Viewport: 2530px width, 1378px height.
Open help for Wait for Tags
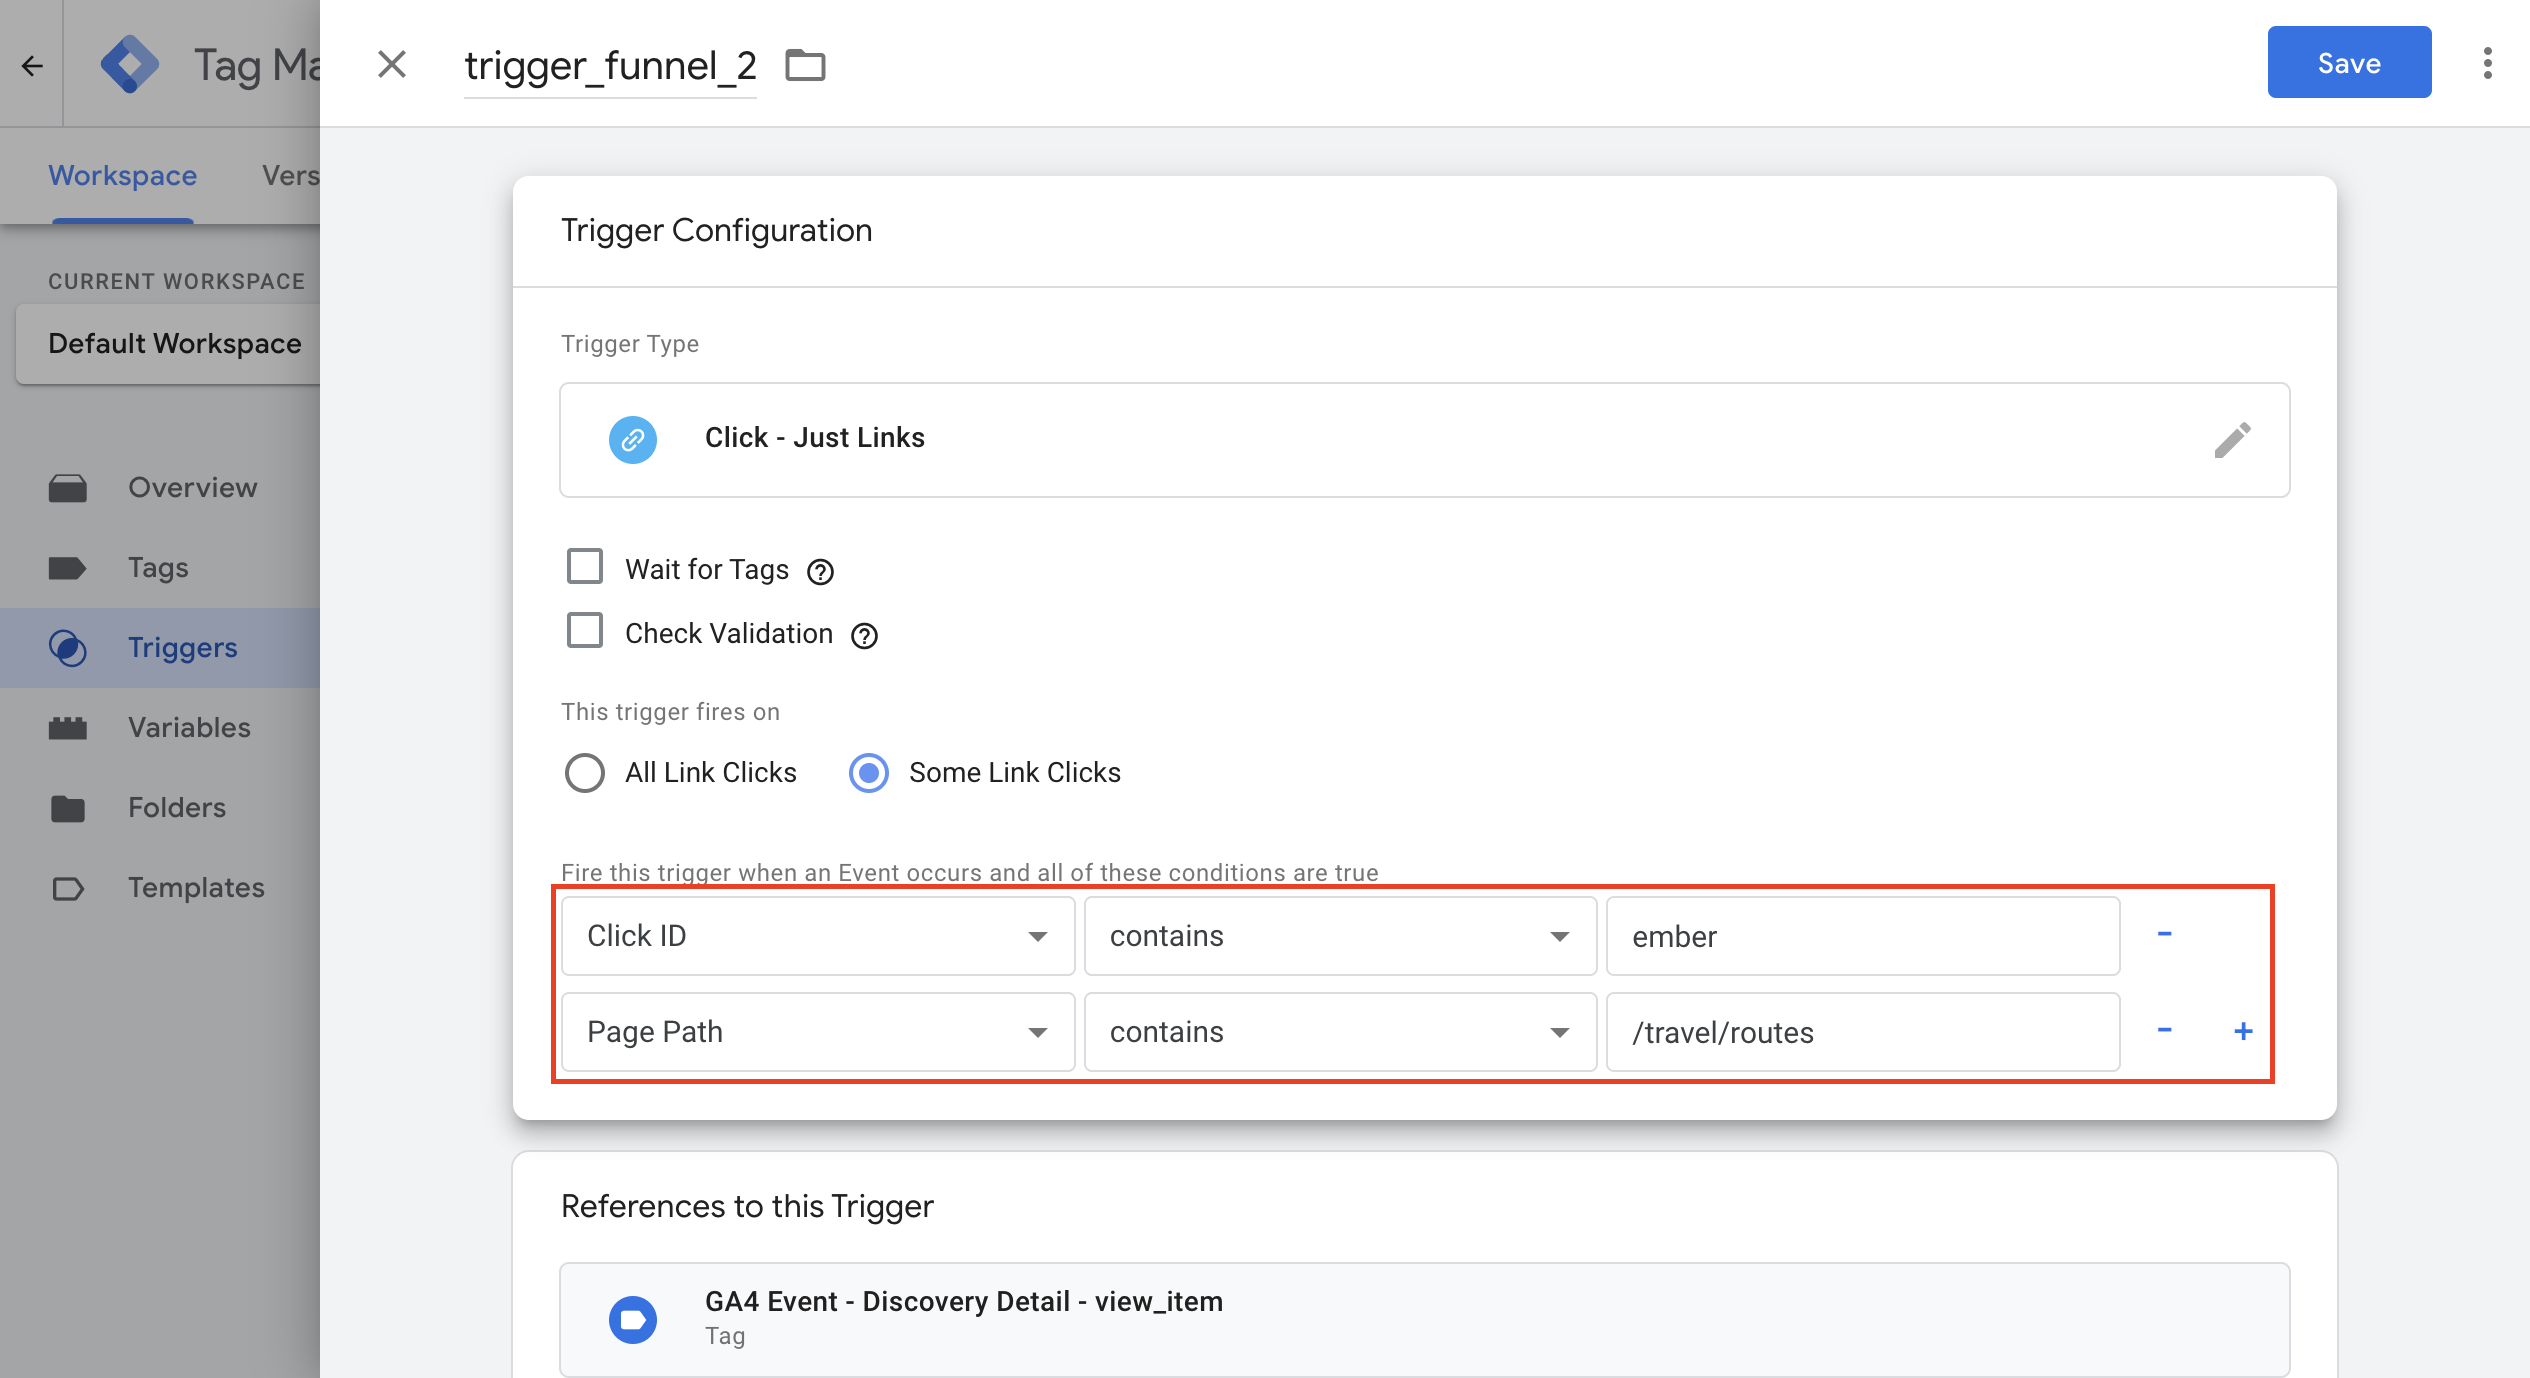click(821, 571)
